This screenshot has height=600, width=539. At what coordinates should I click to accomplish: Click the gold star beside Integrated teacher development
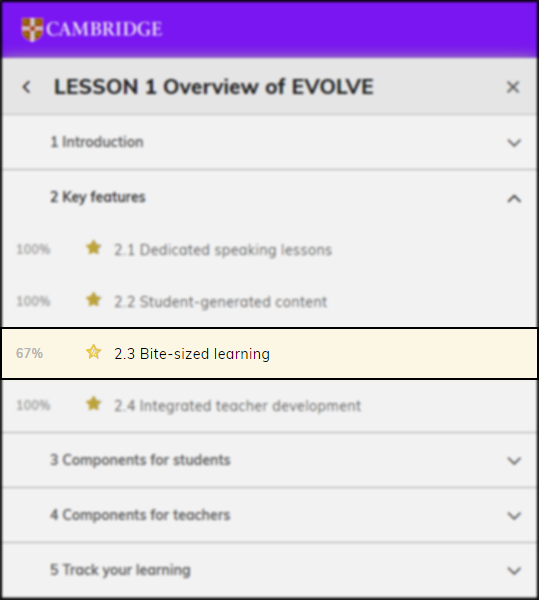[x=93, y=404]
